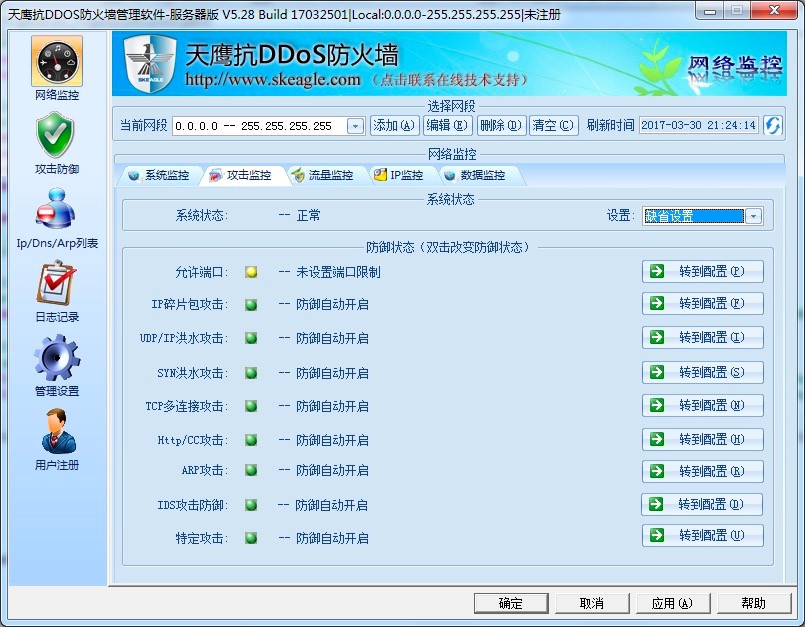This screenshot has height=627, width=805.
Task: Click the SKEAGLE shield logo
Action: (x=150, y=63)
